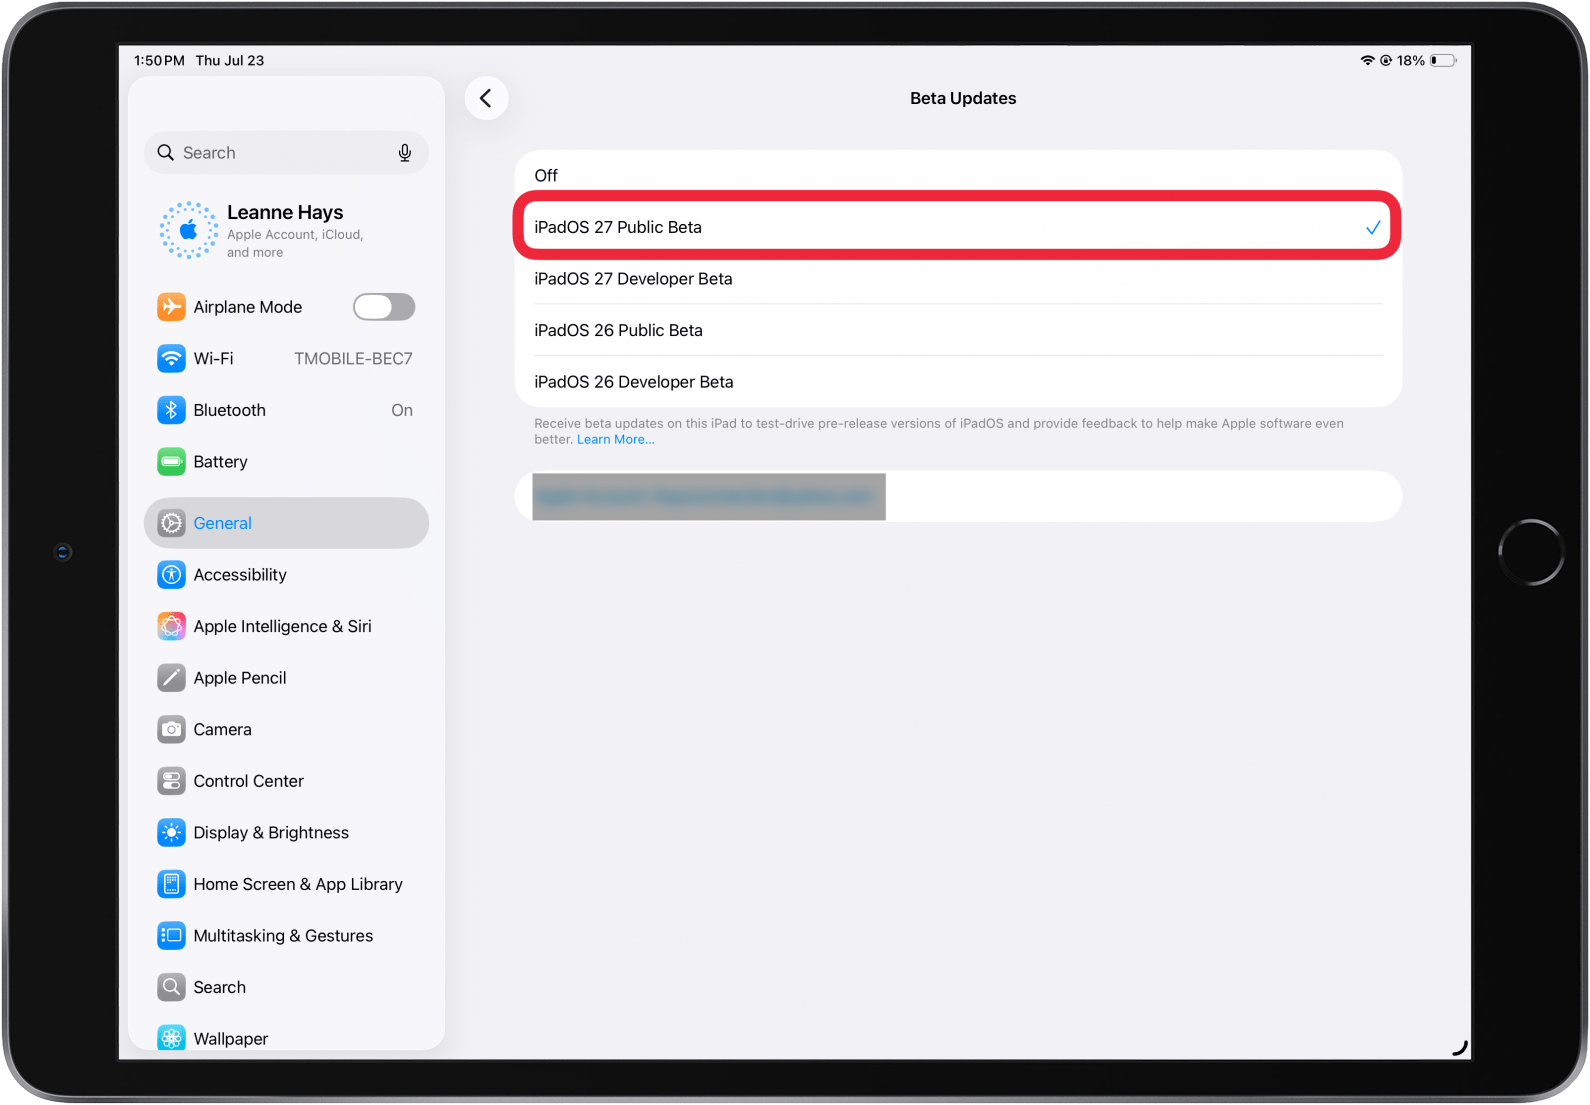Open Wi-Fi settings row
This screenshot has height=1105, width=1590.
[x=286, y=358]
